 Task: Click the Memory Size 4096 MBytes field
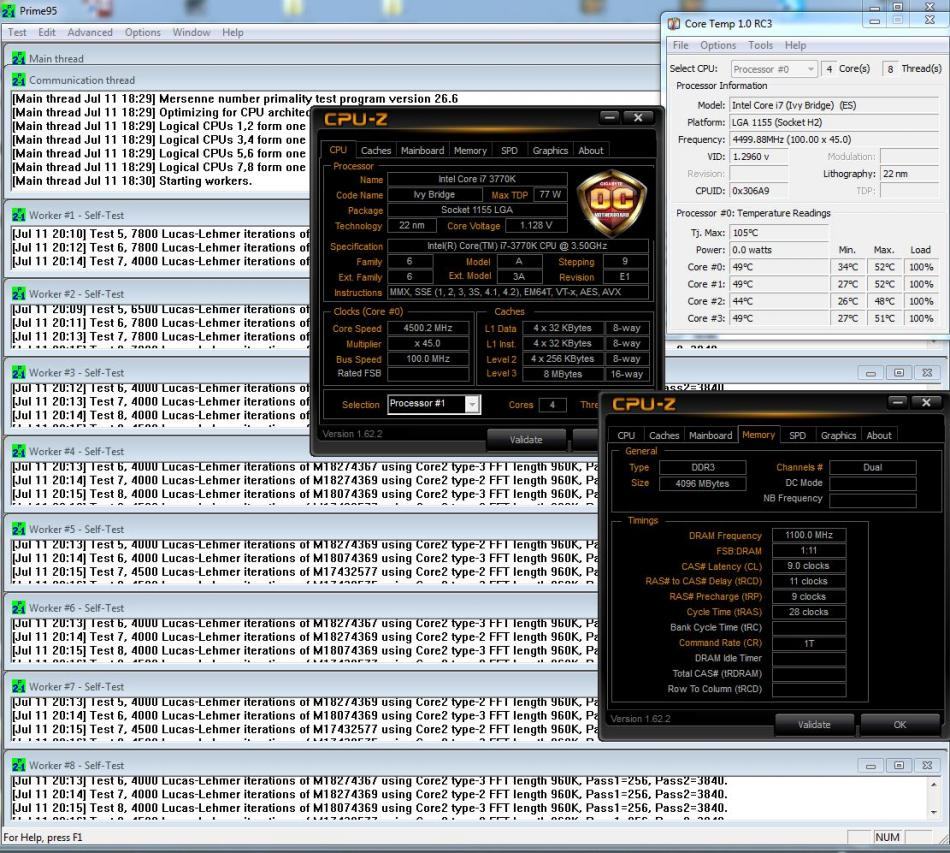point(703,483)
